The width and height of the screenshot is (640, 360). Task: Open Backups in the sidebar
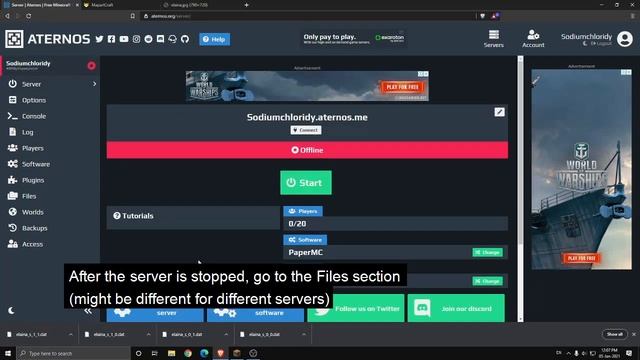tap(35, 228)
